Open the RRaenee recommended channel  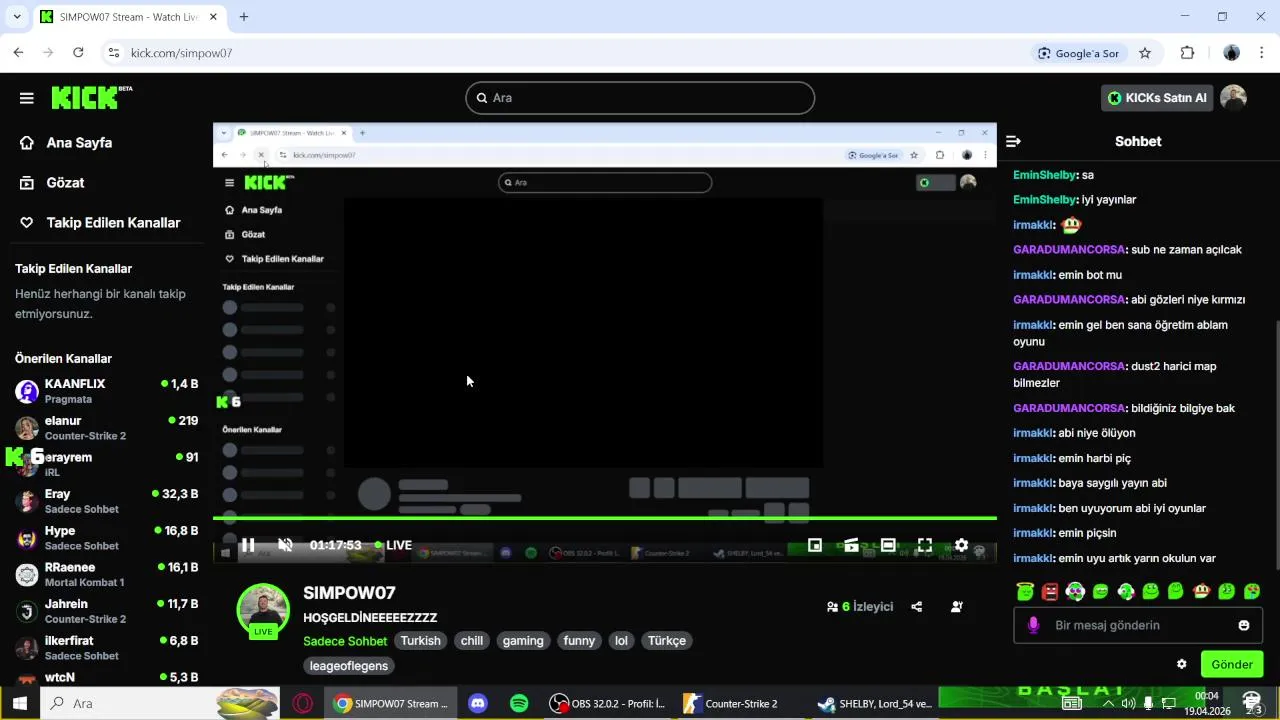[106, 575]
